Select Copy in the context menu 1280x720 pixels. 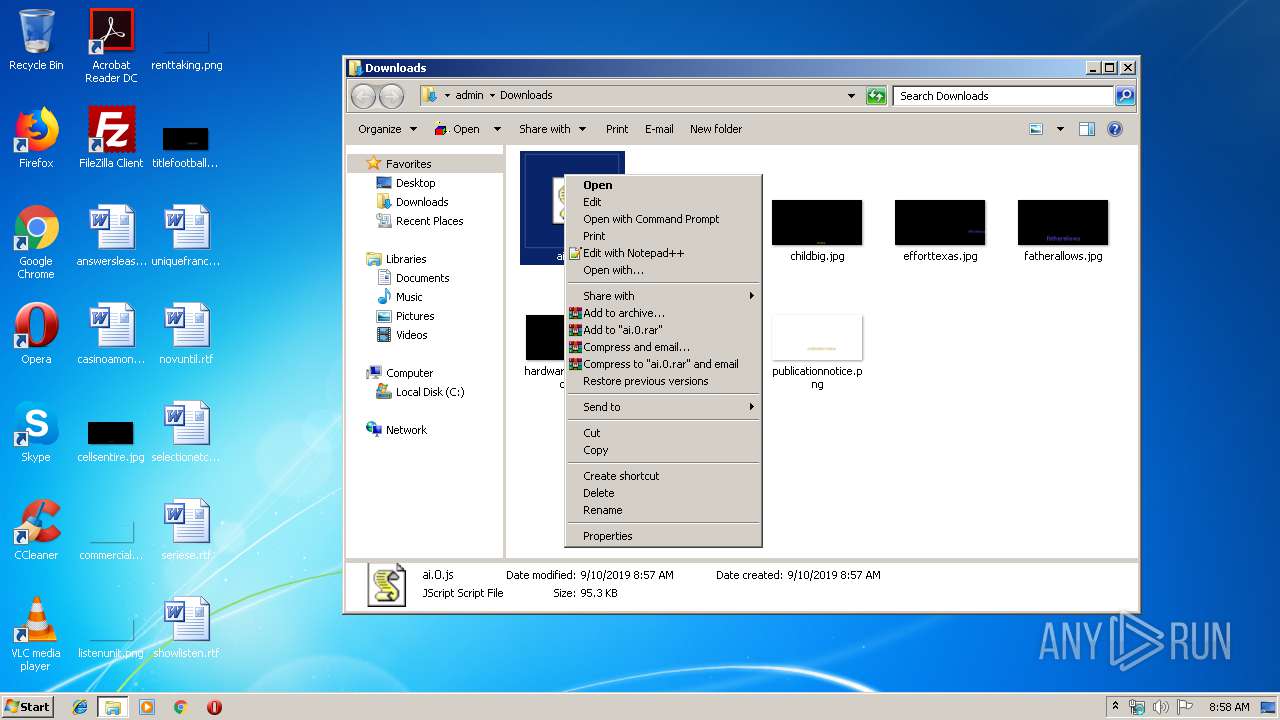point(664,450)
